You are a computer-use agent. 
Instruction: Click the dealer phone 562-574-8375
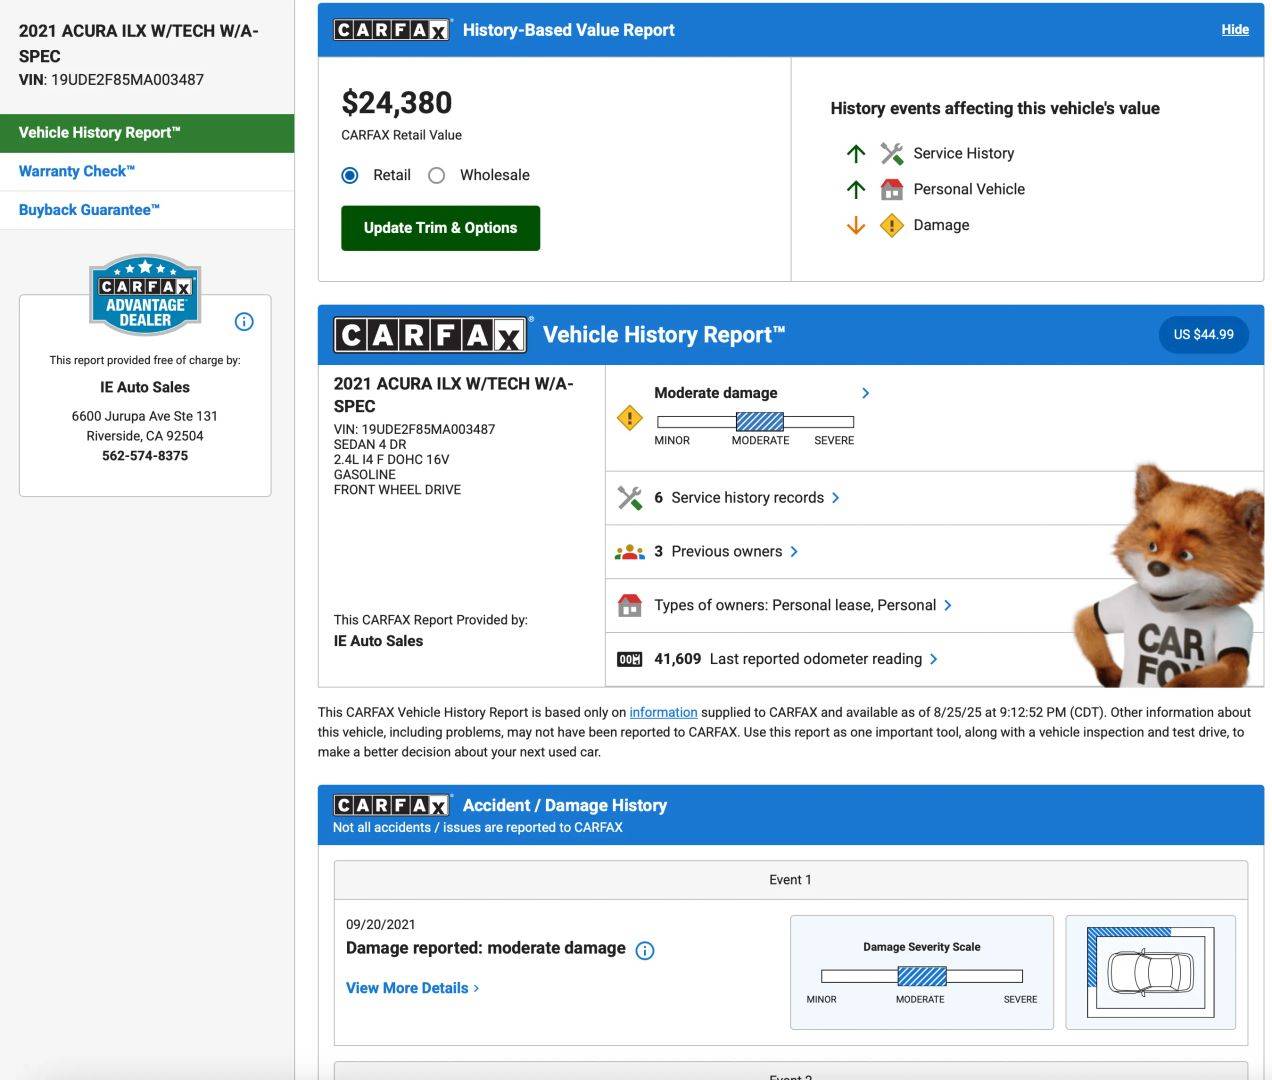click(145, 455)
